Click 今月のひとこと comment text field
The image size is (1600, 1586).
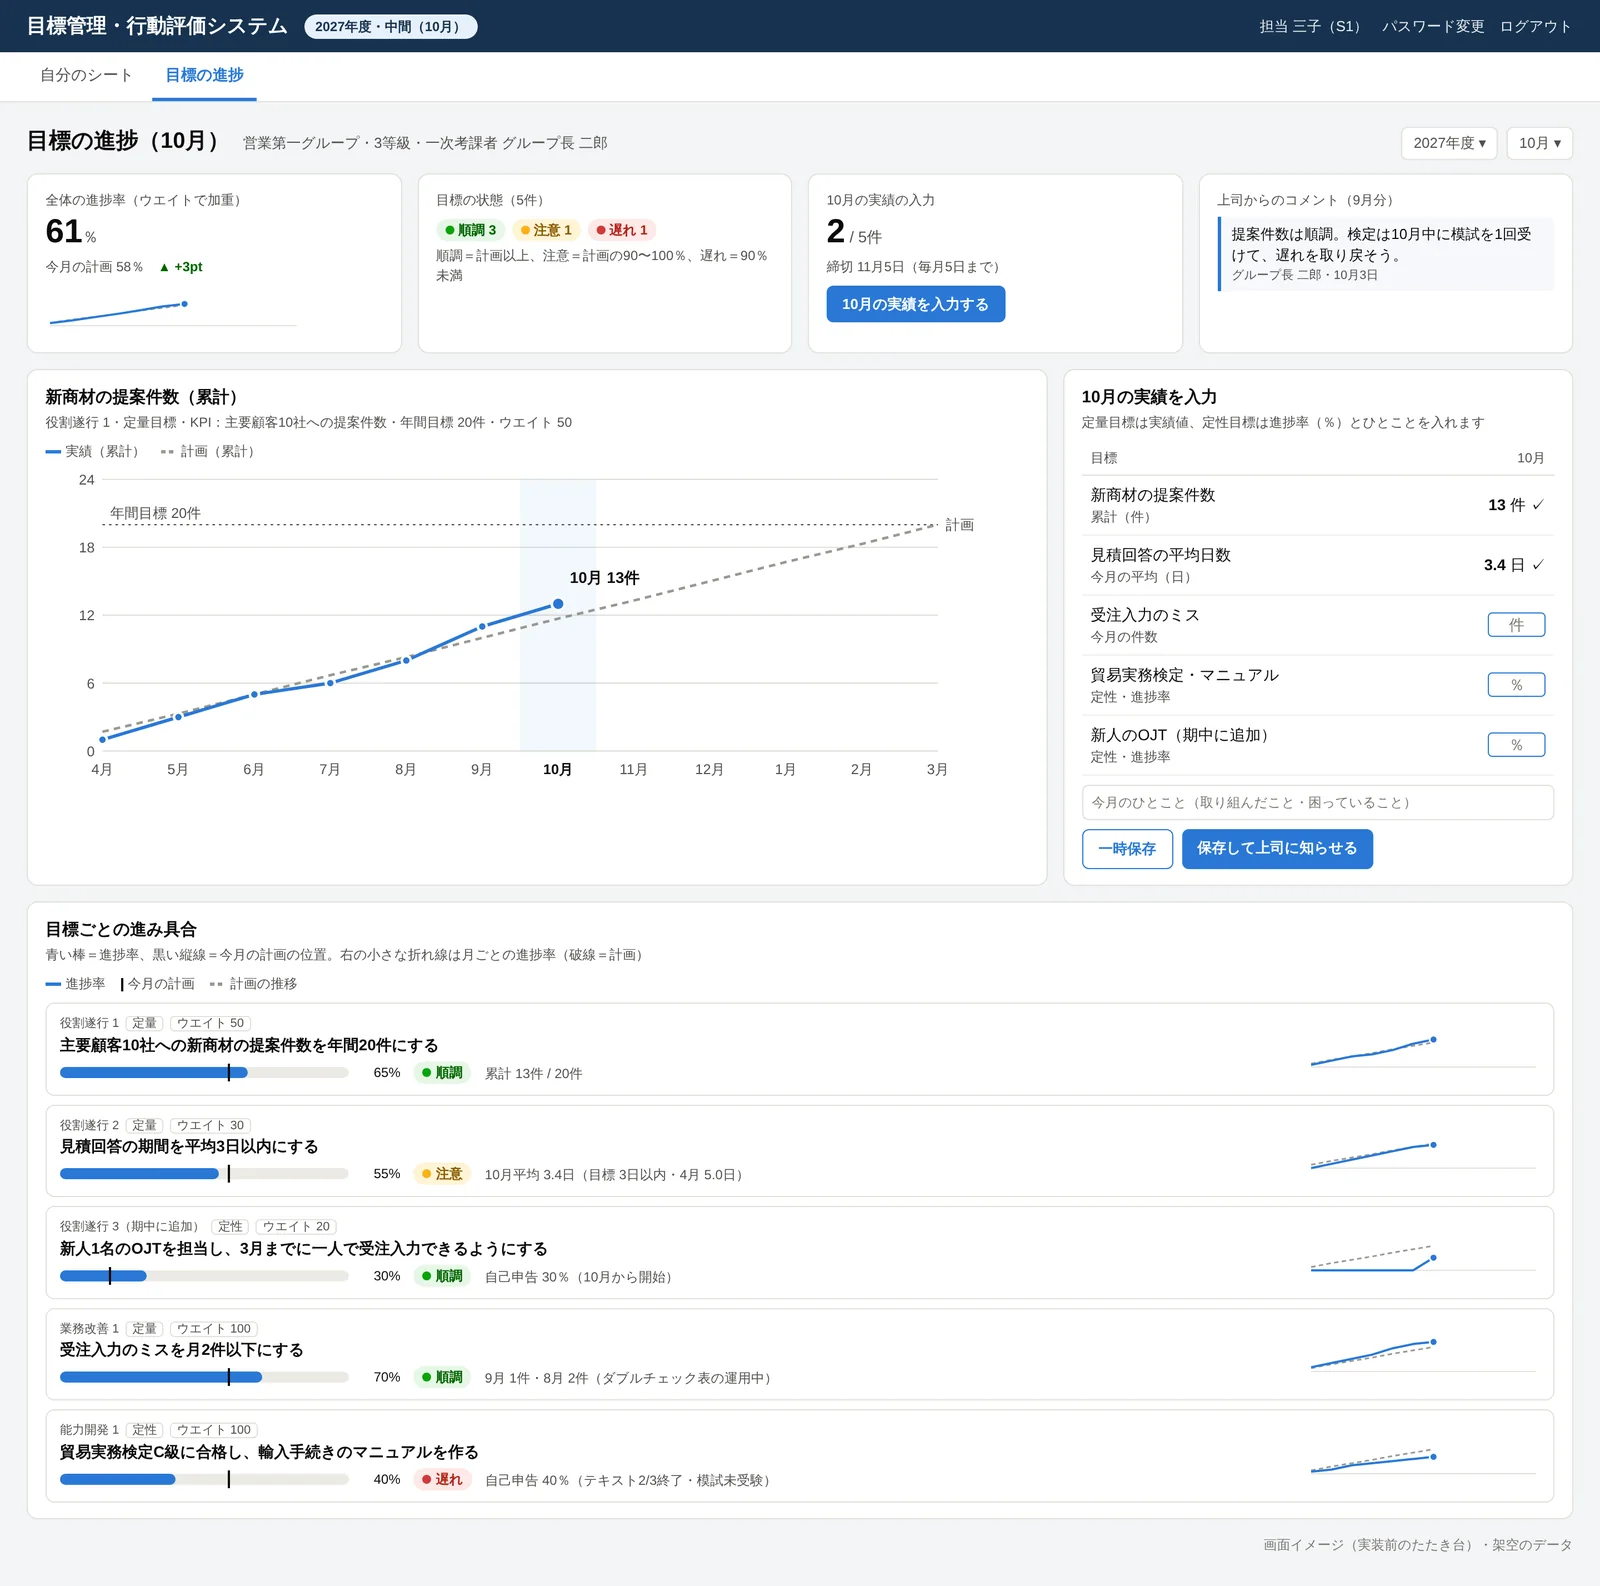1317,803
